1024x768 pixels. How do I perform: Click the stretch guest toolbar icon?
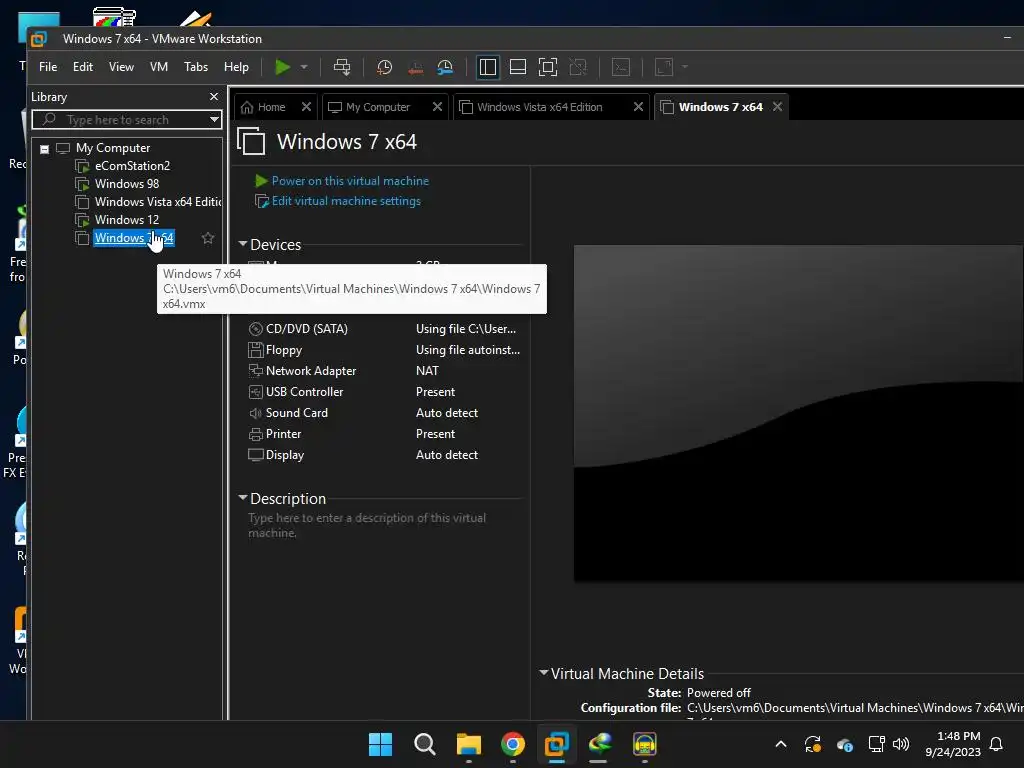click(664, 67)
